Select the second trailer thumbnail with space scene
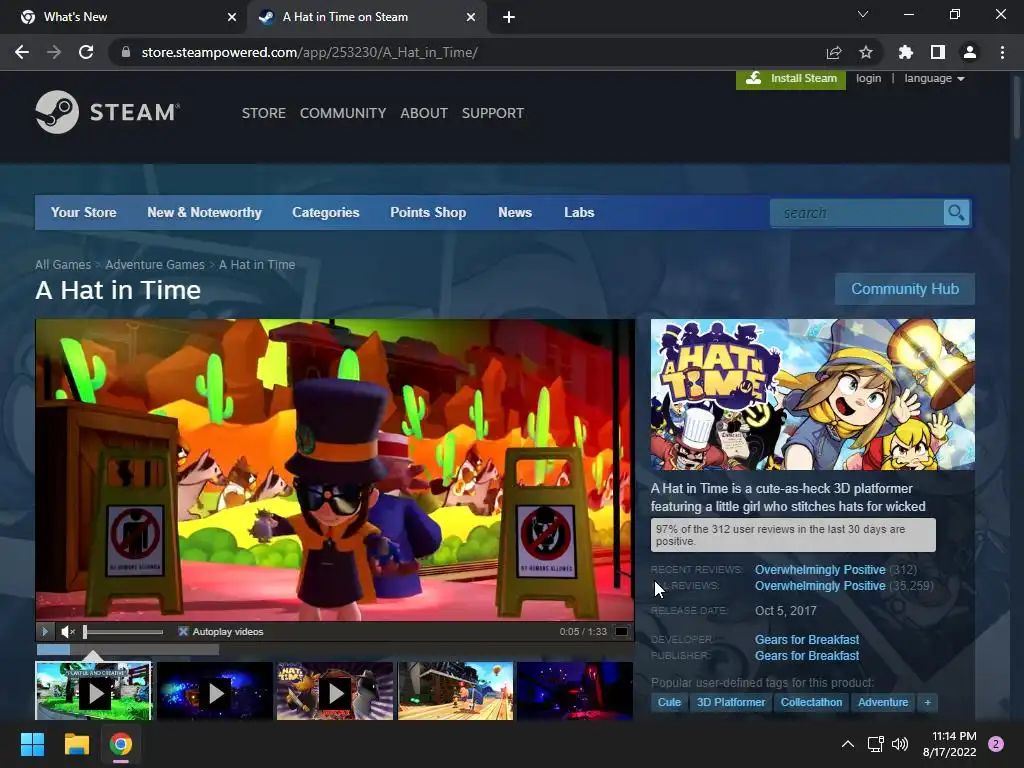 point(215,691)
